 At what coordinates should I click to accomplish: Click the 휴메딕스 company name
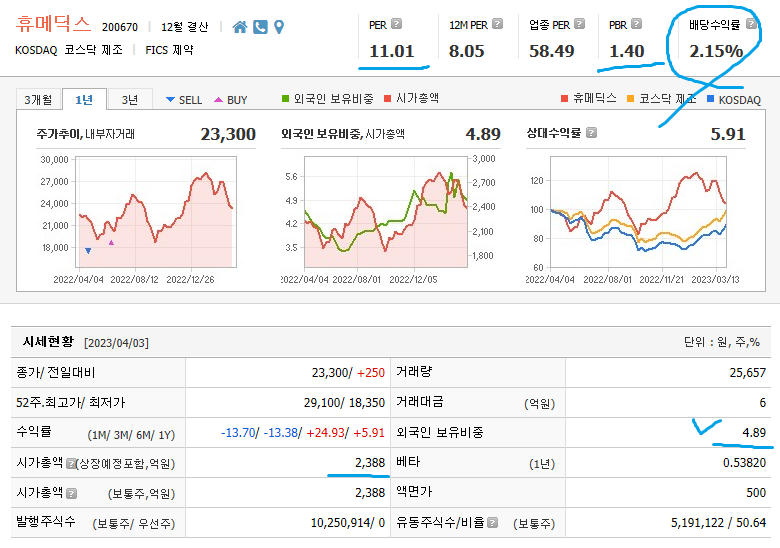(53, 23)
